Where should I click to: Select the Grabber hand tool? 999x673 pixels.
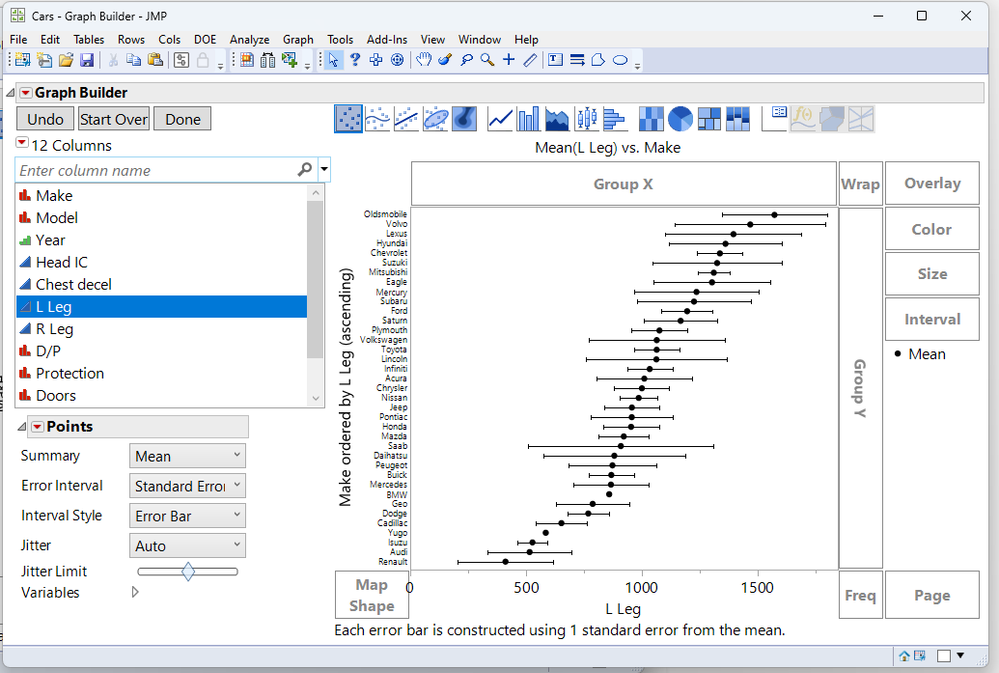[x=424, y=60]
